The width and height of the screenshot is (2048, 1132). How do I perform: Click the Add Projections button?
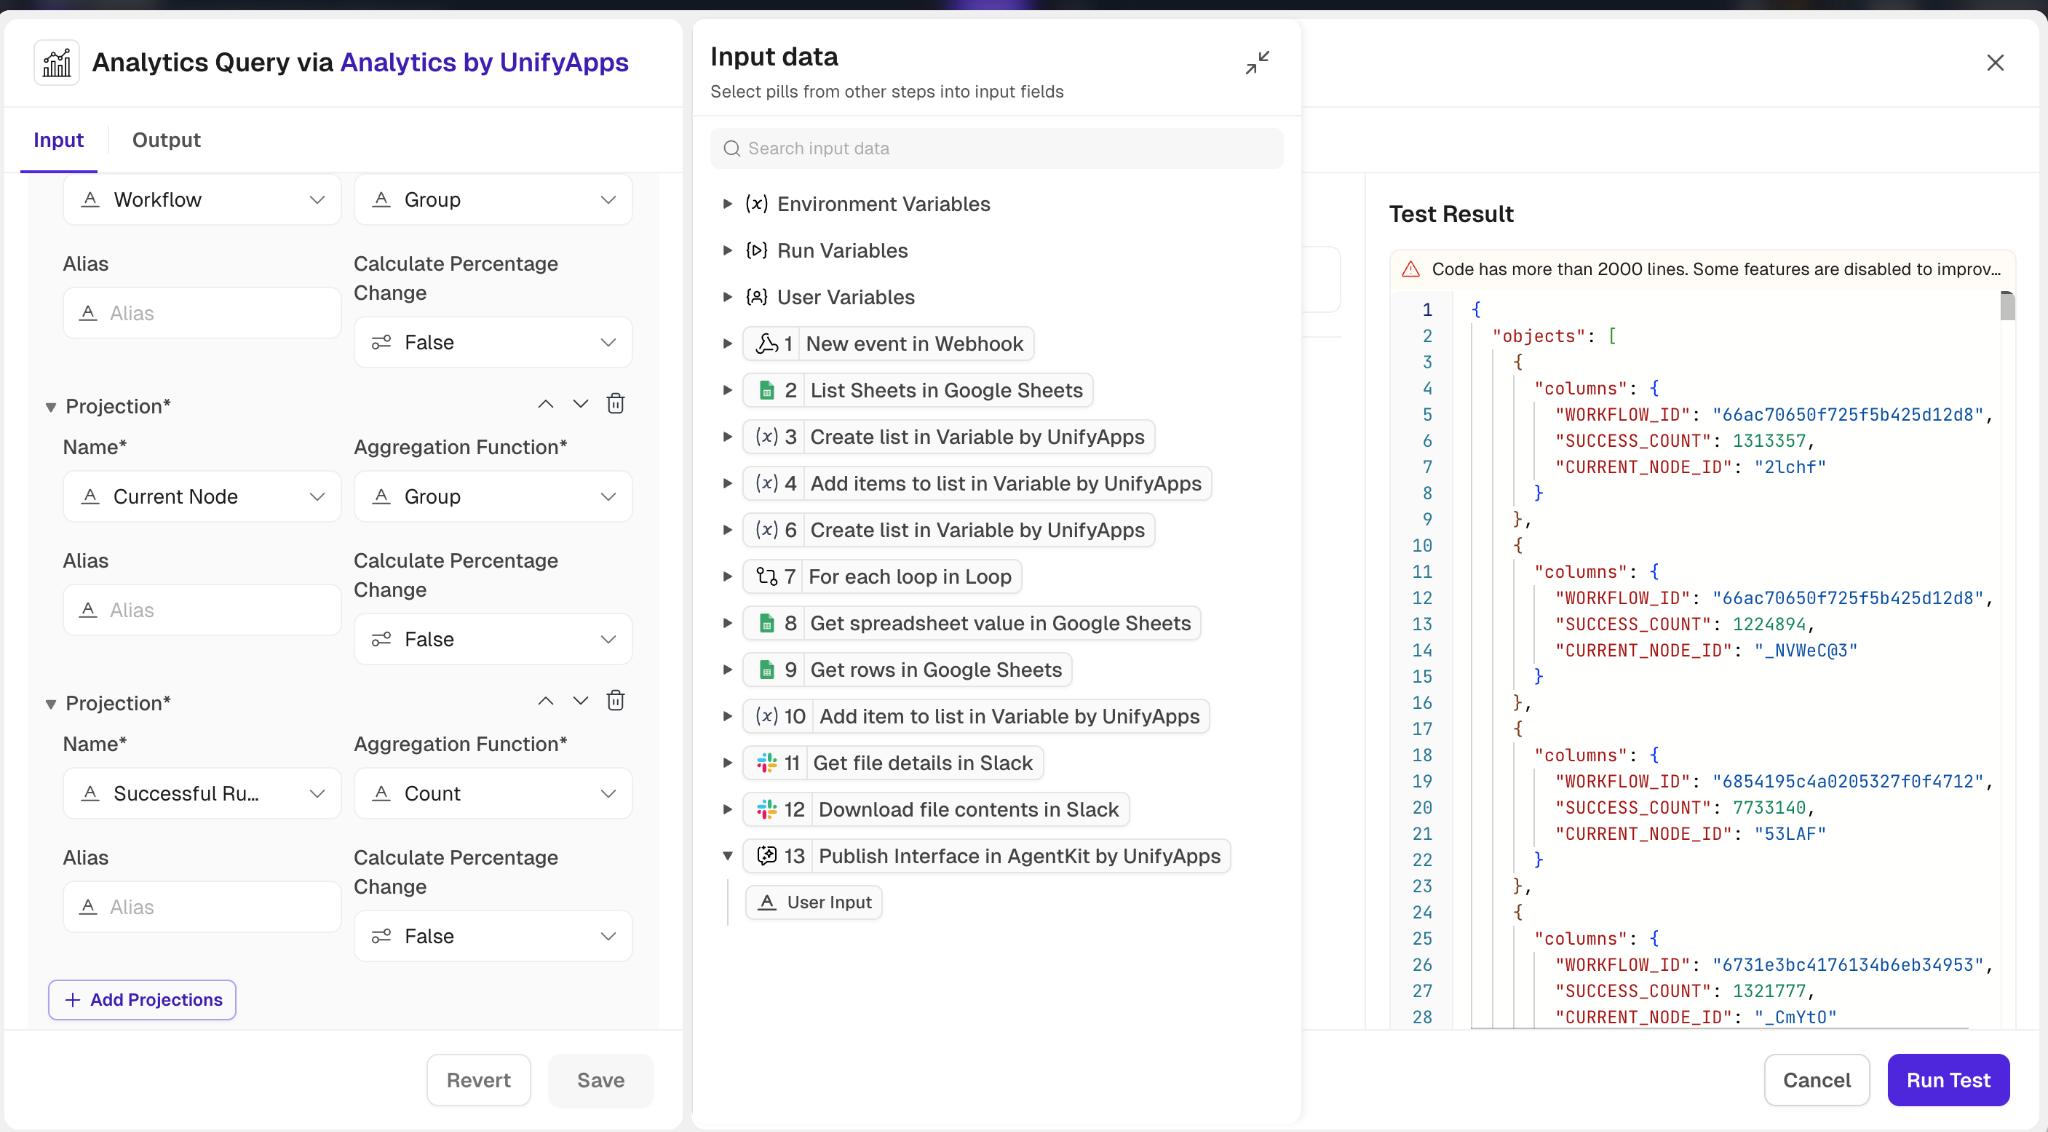(x=142, y=1000)
